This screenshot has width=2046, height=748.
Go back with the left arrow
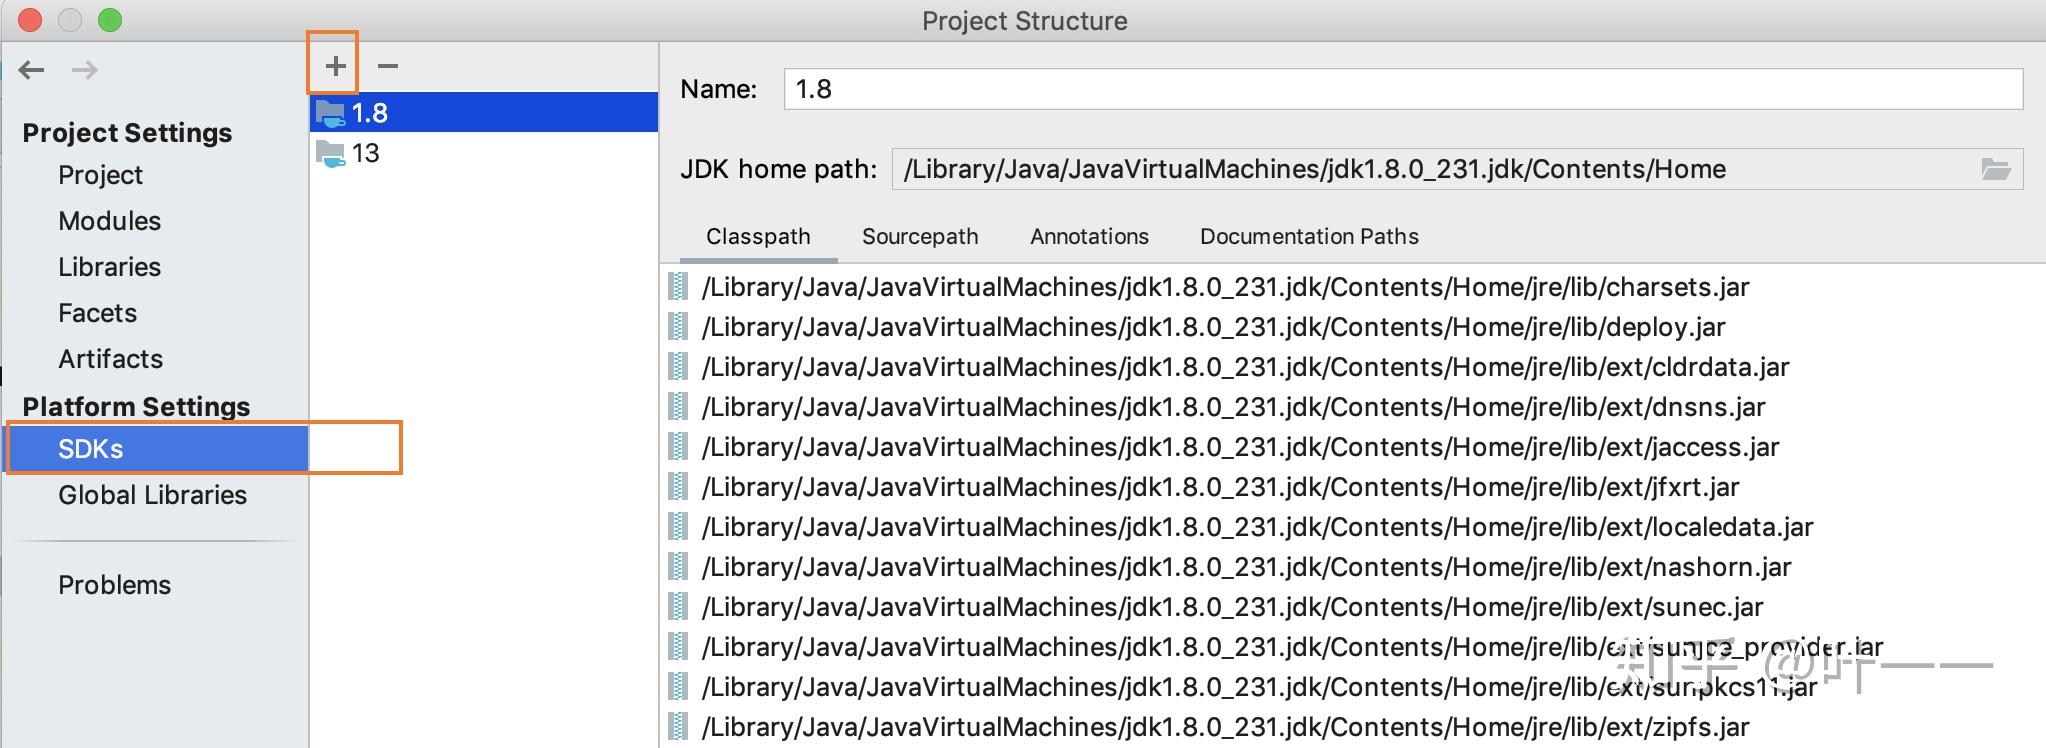tap(32, 70)
